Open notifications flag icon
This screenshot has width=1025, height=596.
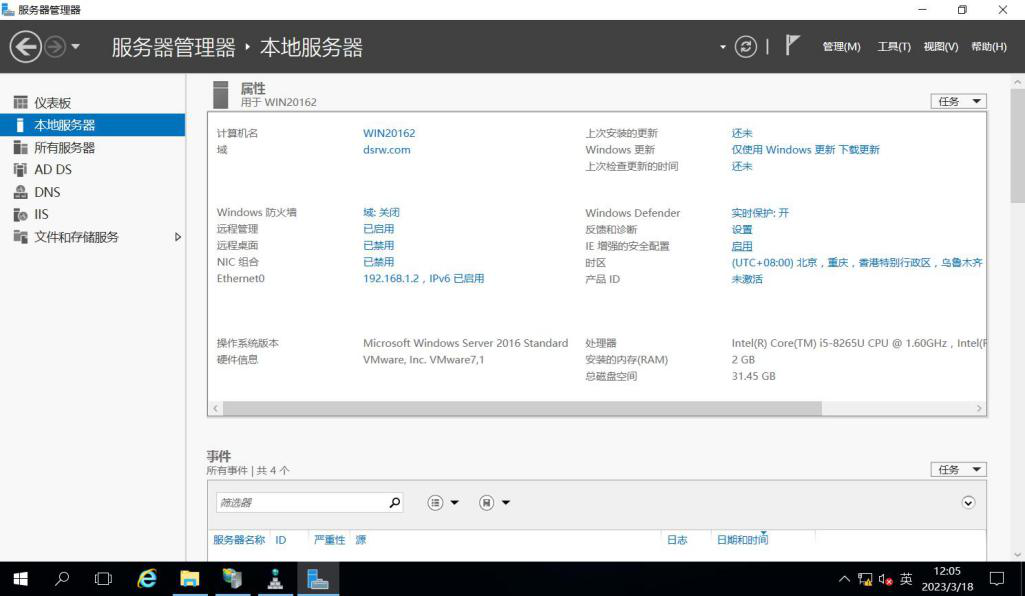tap(792, 46)
